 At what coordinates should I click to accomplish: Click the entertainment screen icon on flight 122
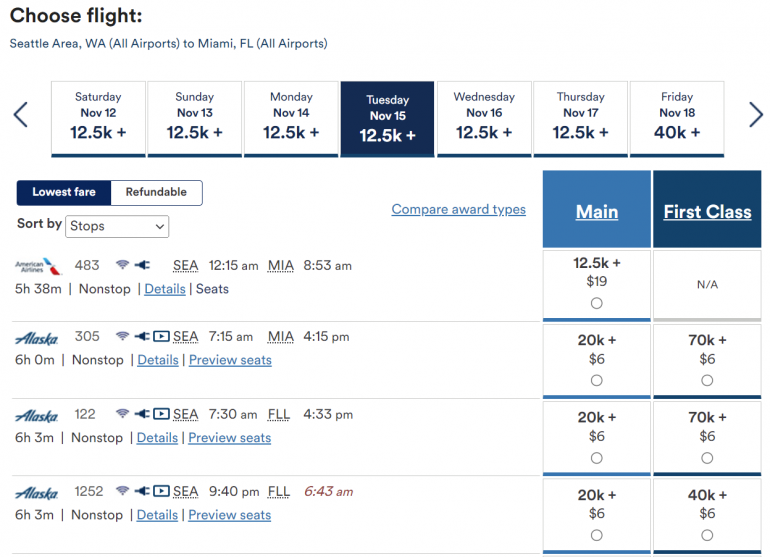161,414
